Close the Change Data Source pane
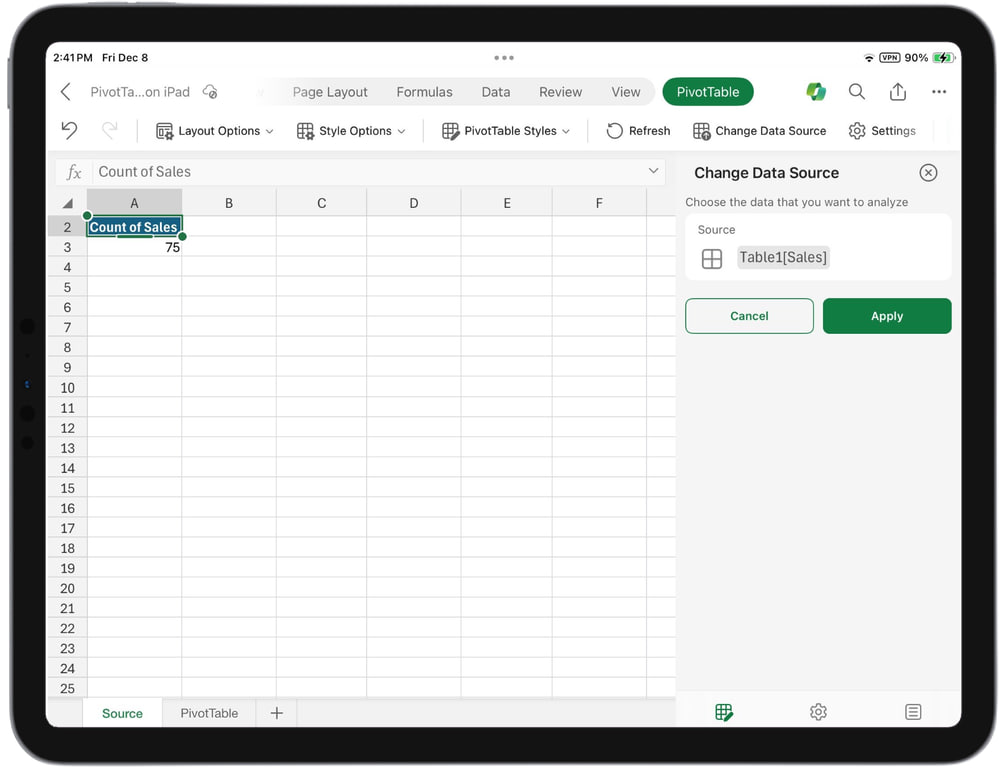This screenshot has height=771, width=999. [x=928, y=173]
